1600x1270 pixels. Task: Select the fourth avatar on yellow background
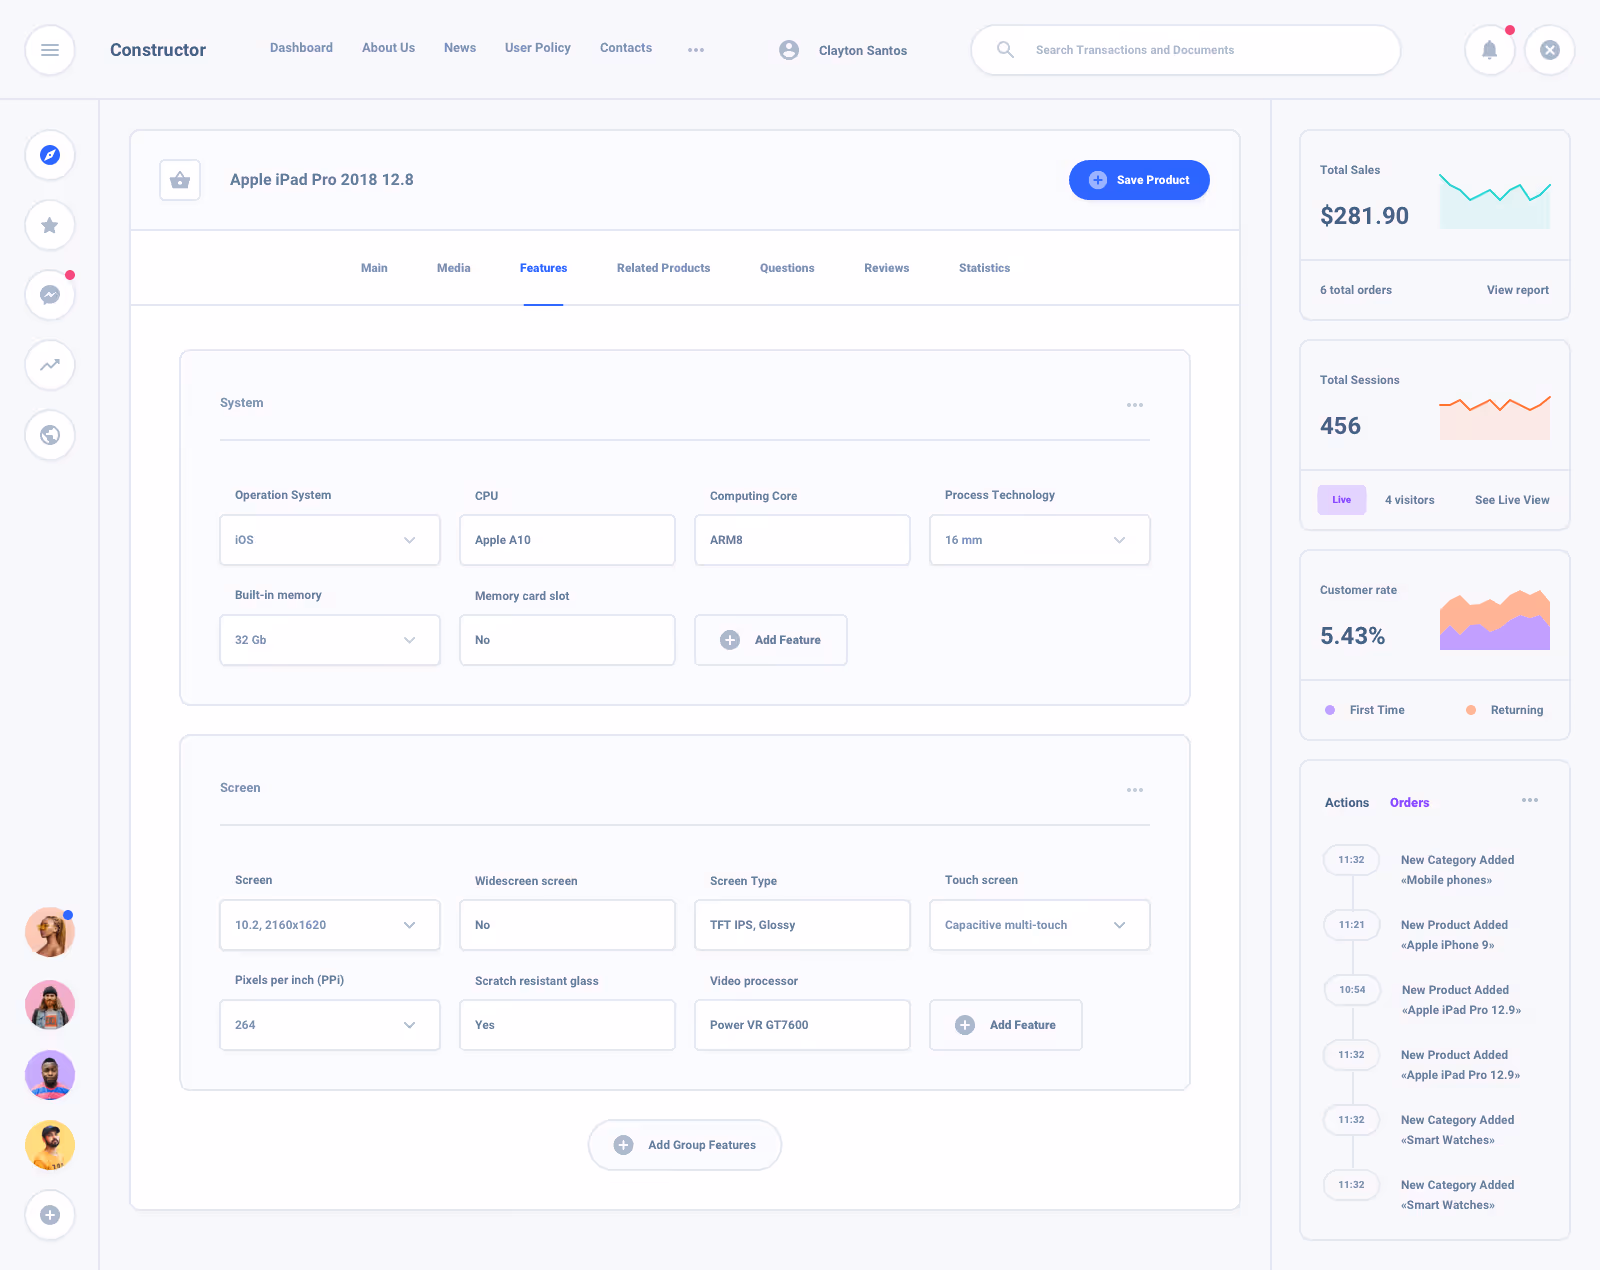click(50, 1145)
